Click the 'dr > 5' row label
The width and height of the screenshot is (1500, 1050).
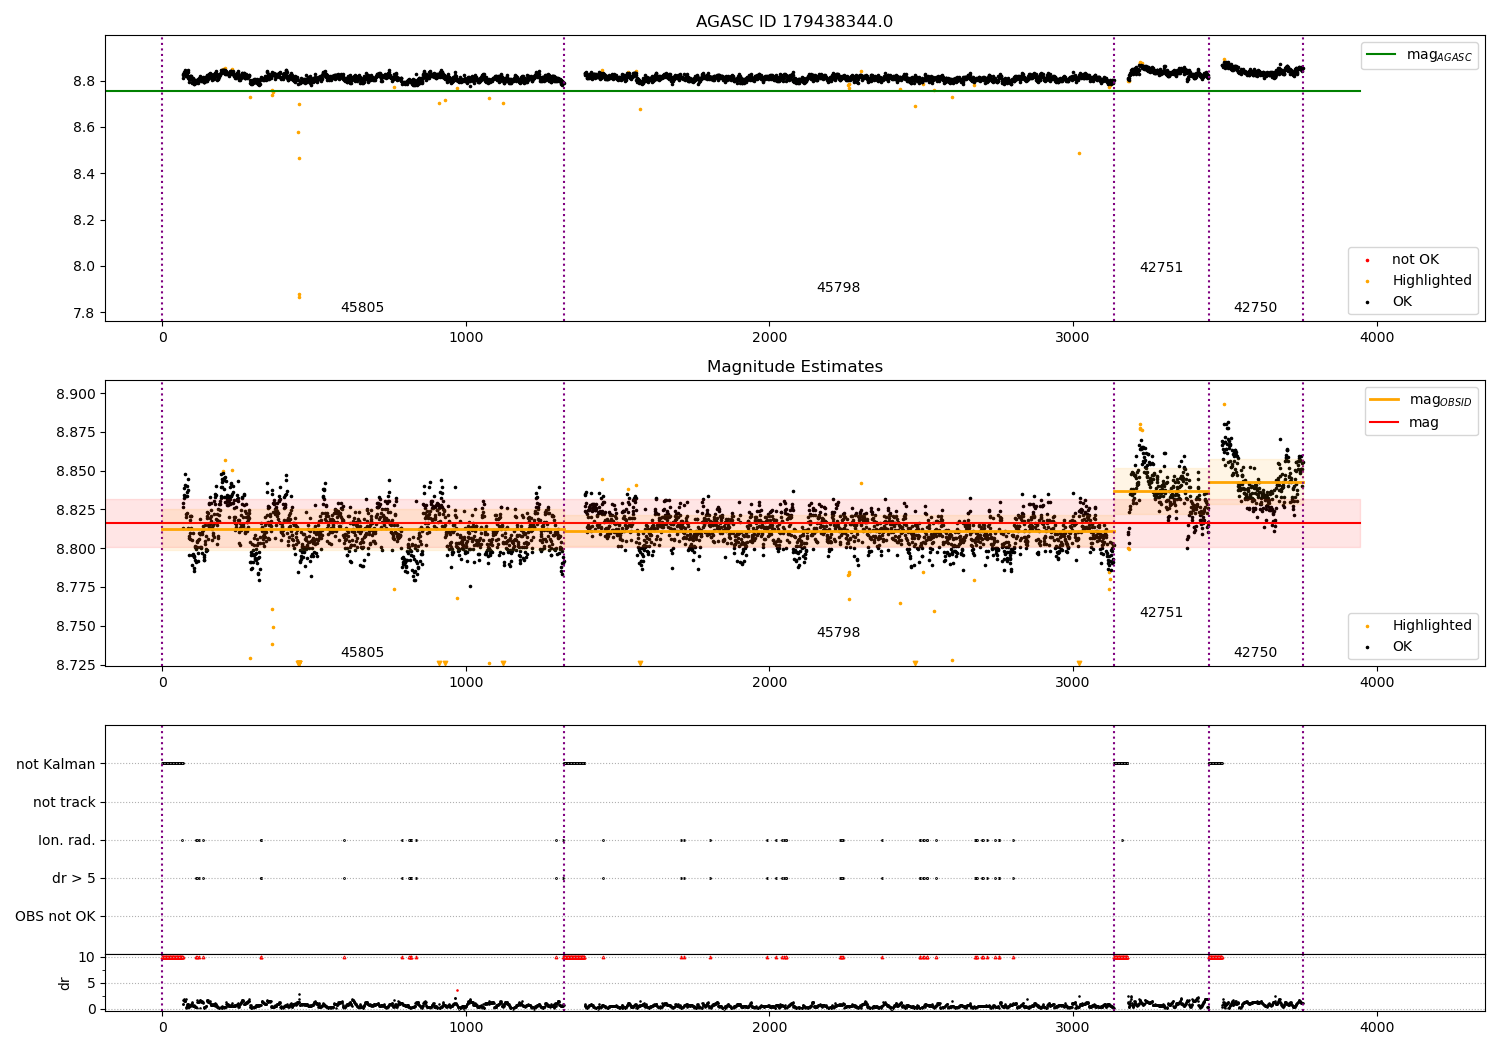(74, 879)
